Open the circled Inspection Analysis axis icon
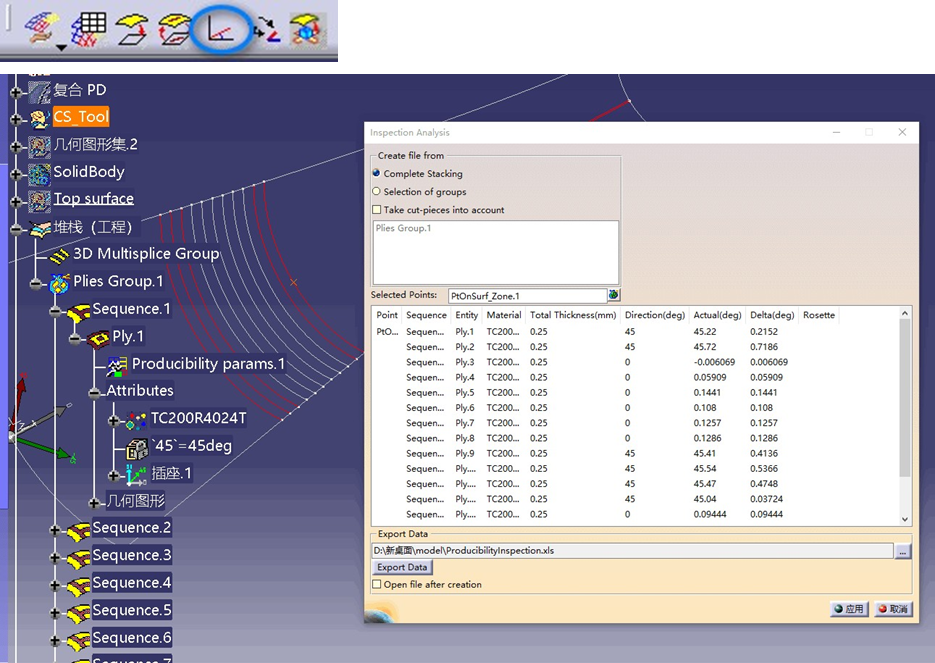Screen dimensions: 935x663 coord(221,30)
